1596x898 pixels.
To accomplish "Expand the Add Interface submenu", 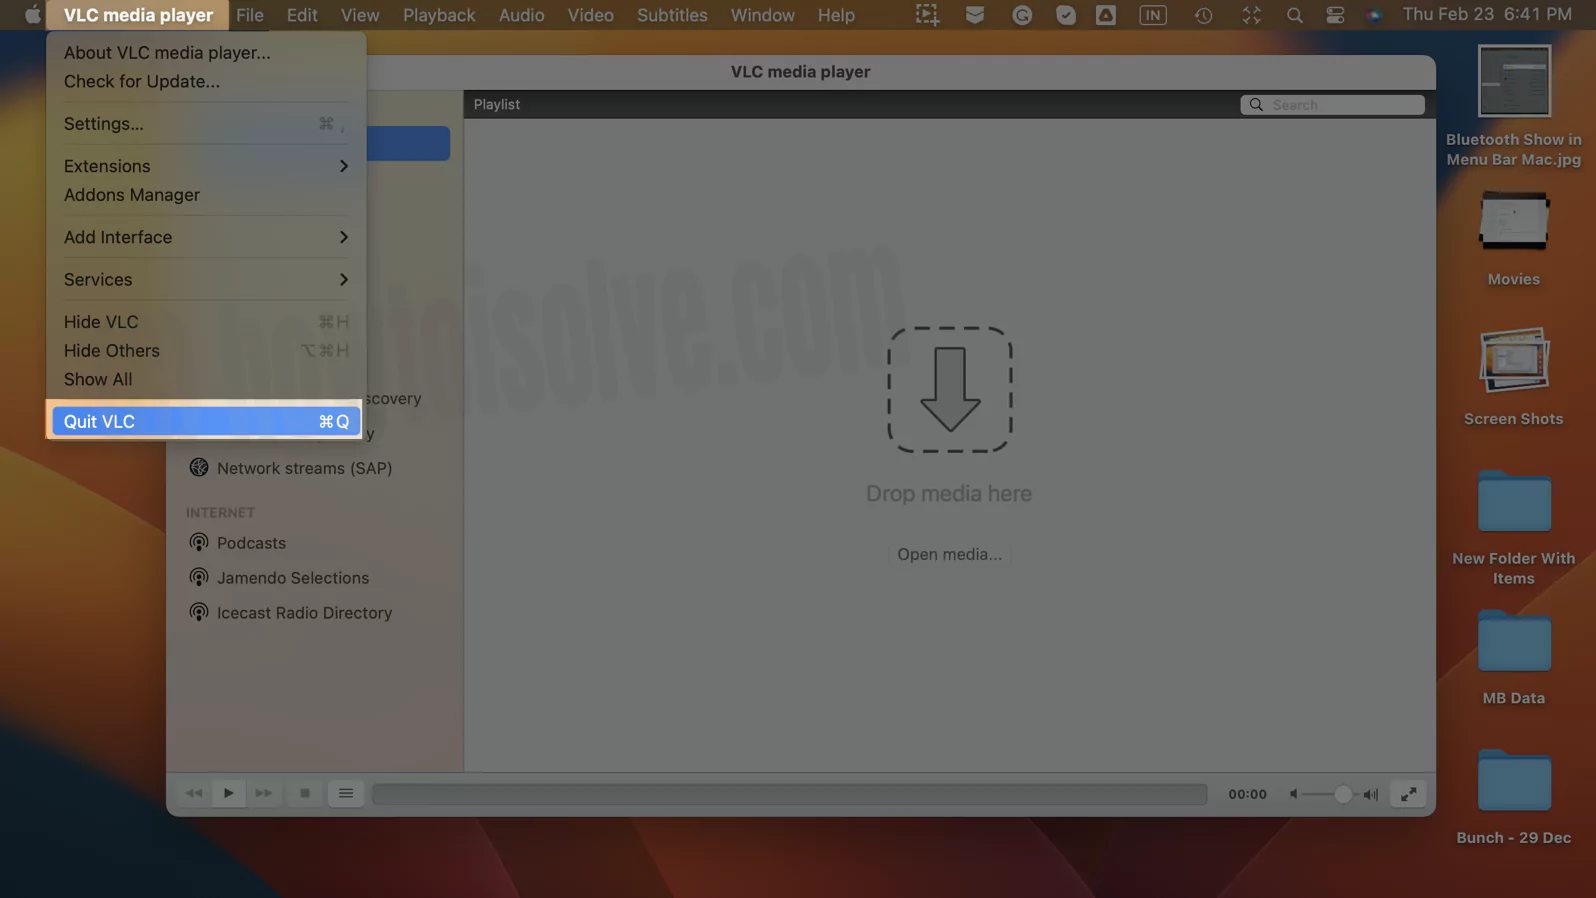I will 206,237.
